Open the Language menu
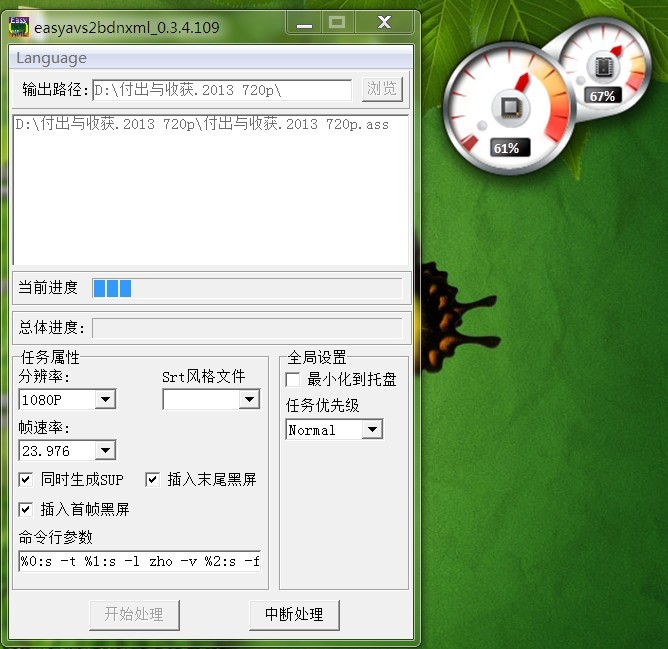Image resolution: width=668 pixels, height=649 pixels. tap(51, 58)
